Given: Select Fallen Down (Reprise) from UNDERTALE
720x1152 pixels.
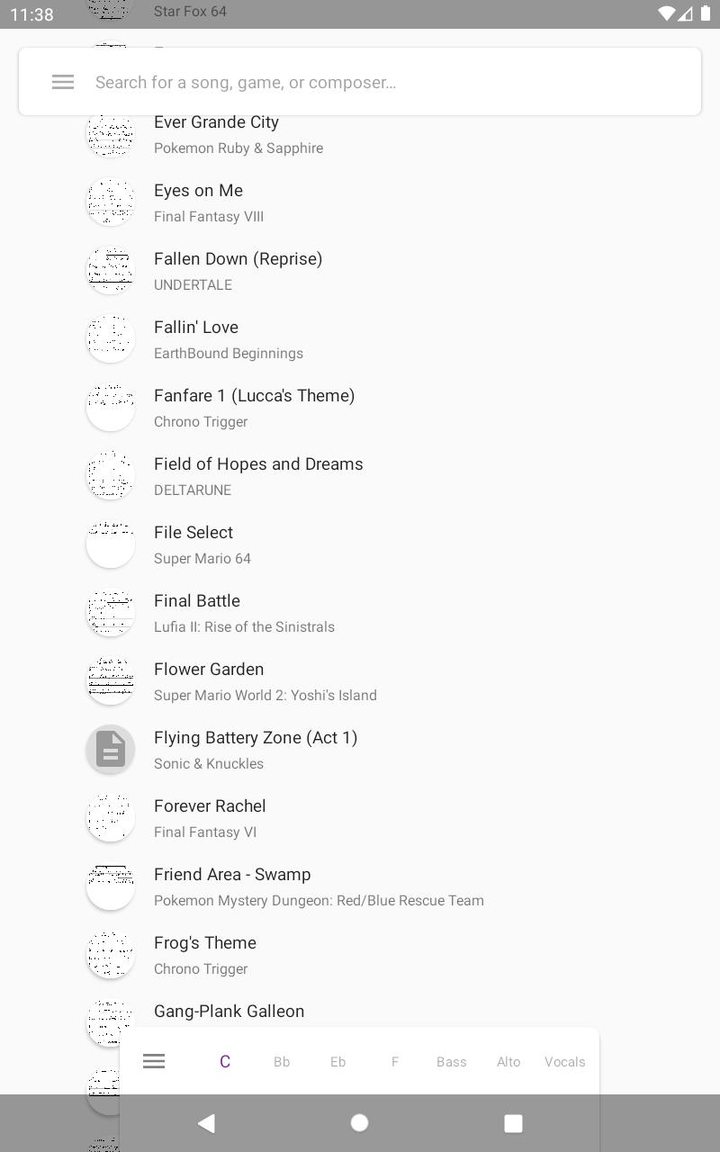Looking at the screenshot, I should (280, 269).
